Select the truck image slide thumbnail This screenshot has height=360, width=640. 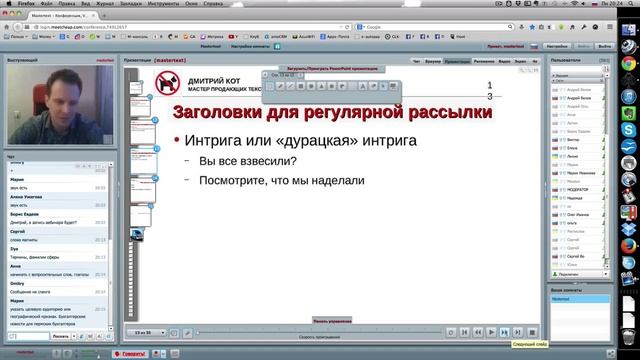click(x=137, y=234)
